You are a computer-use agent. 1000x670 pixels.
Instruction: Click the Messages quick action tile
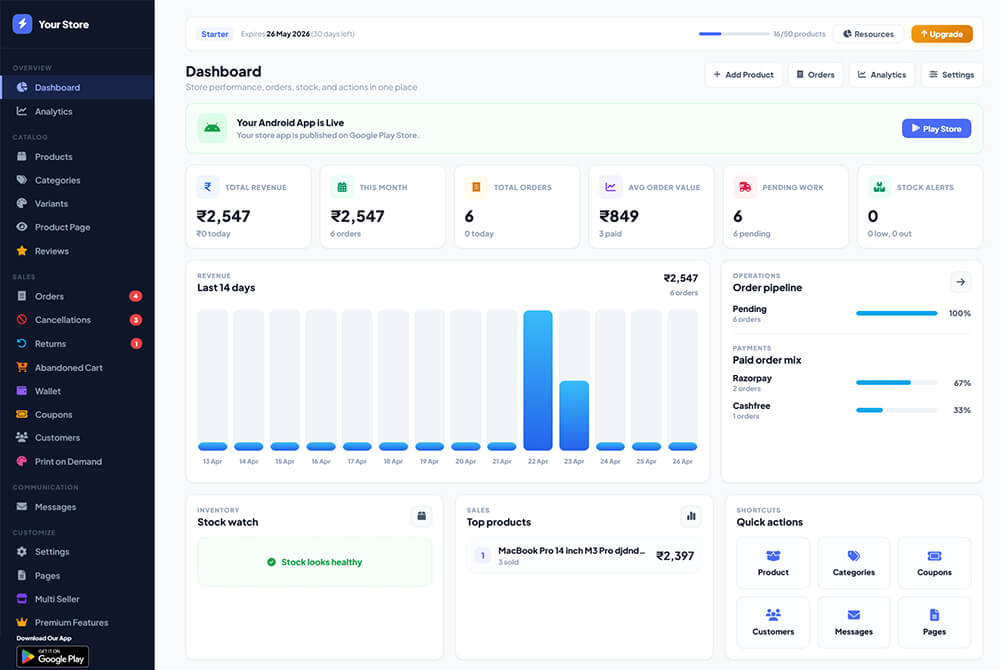(x=853, y=622)
